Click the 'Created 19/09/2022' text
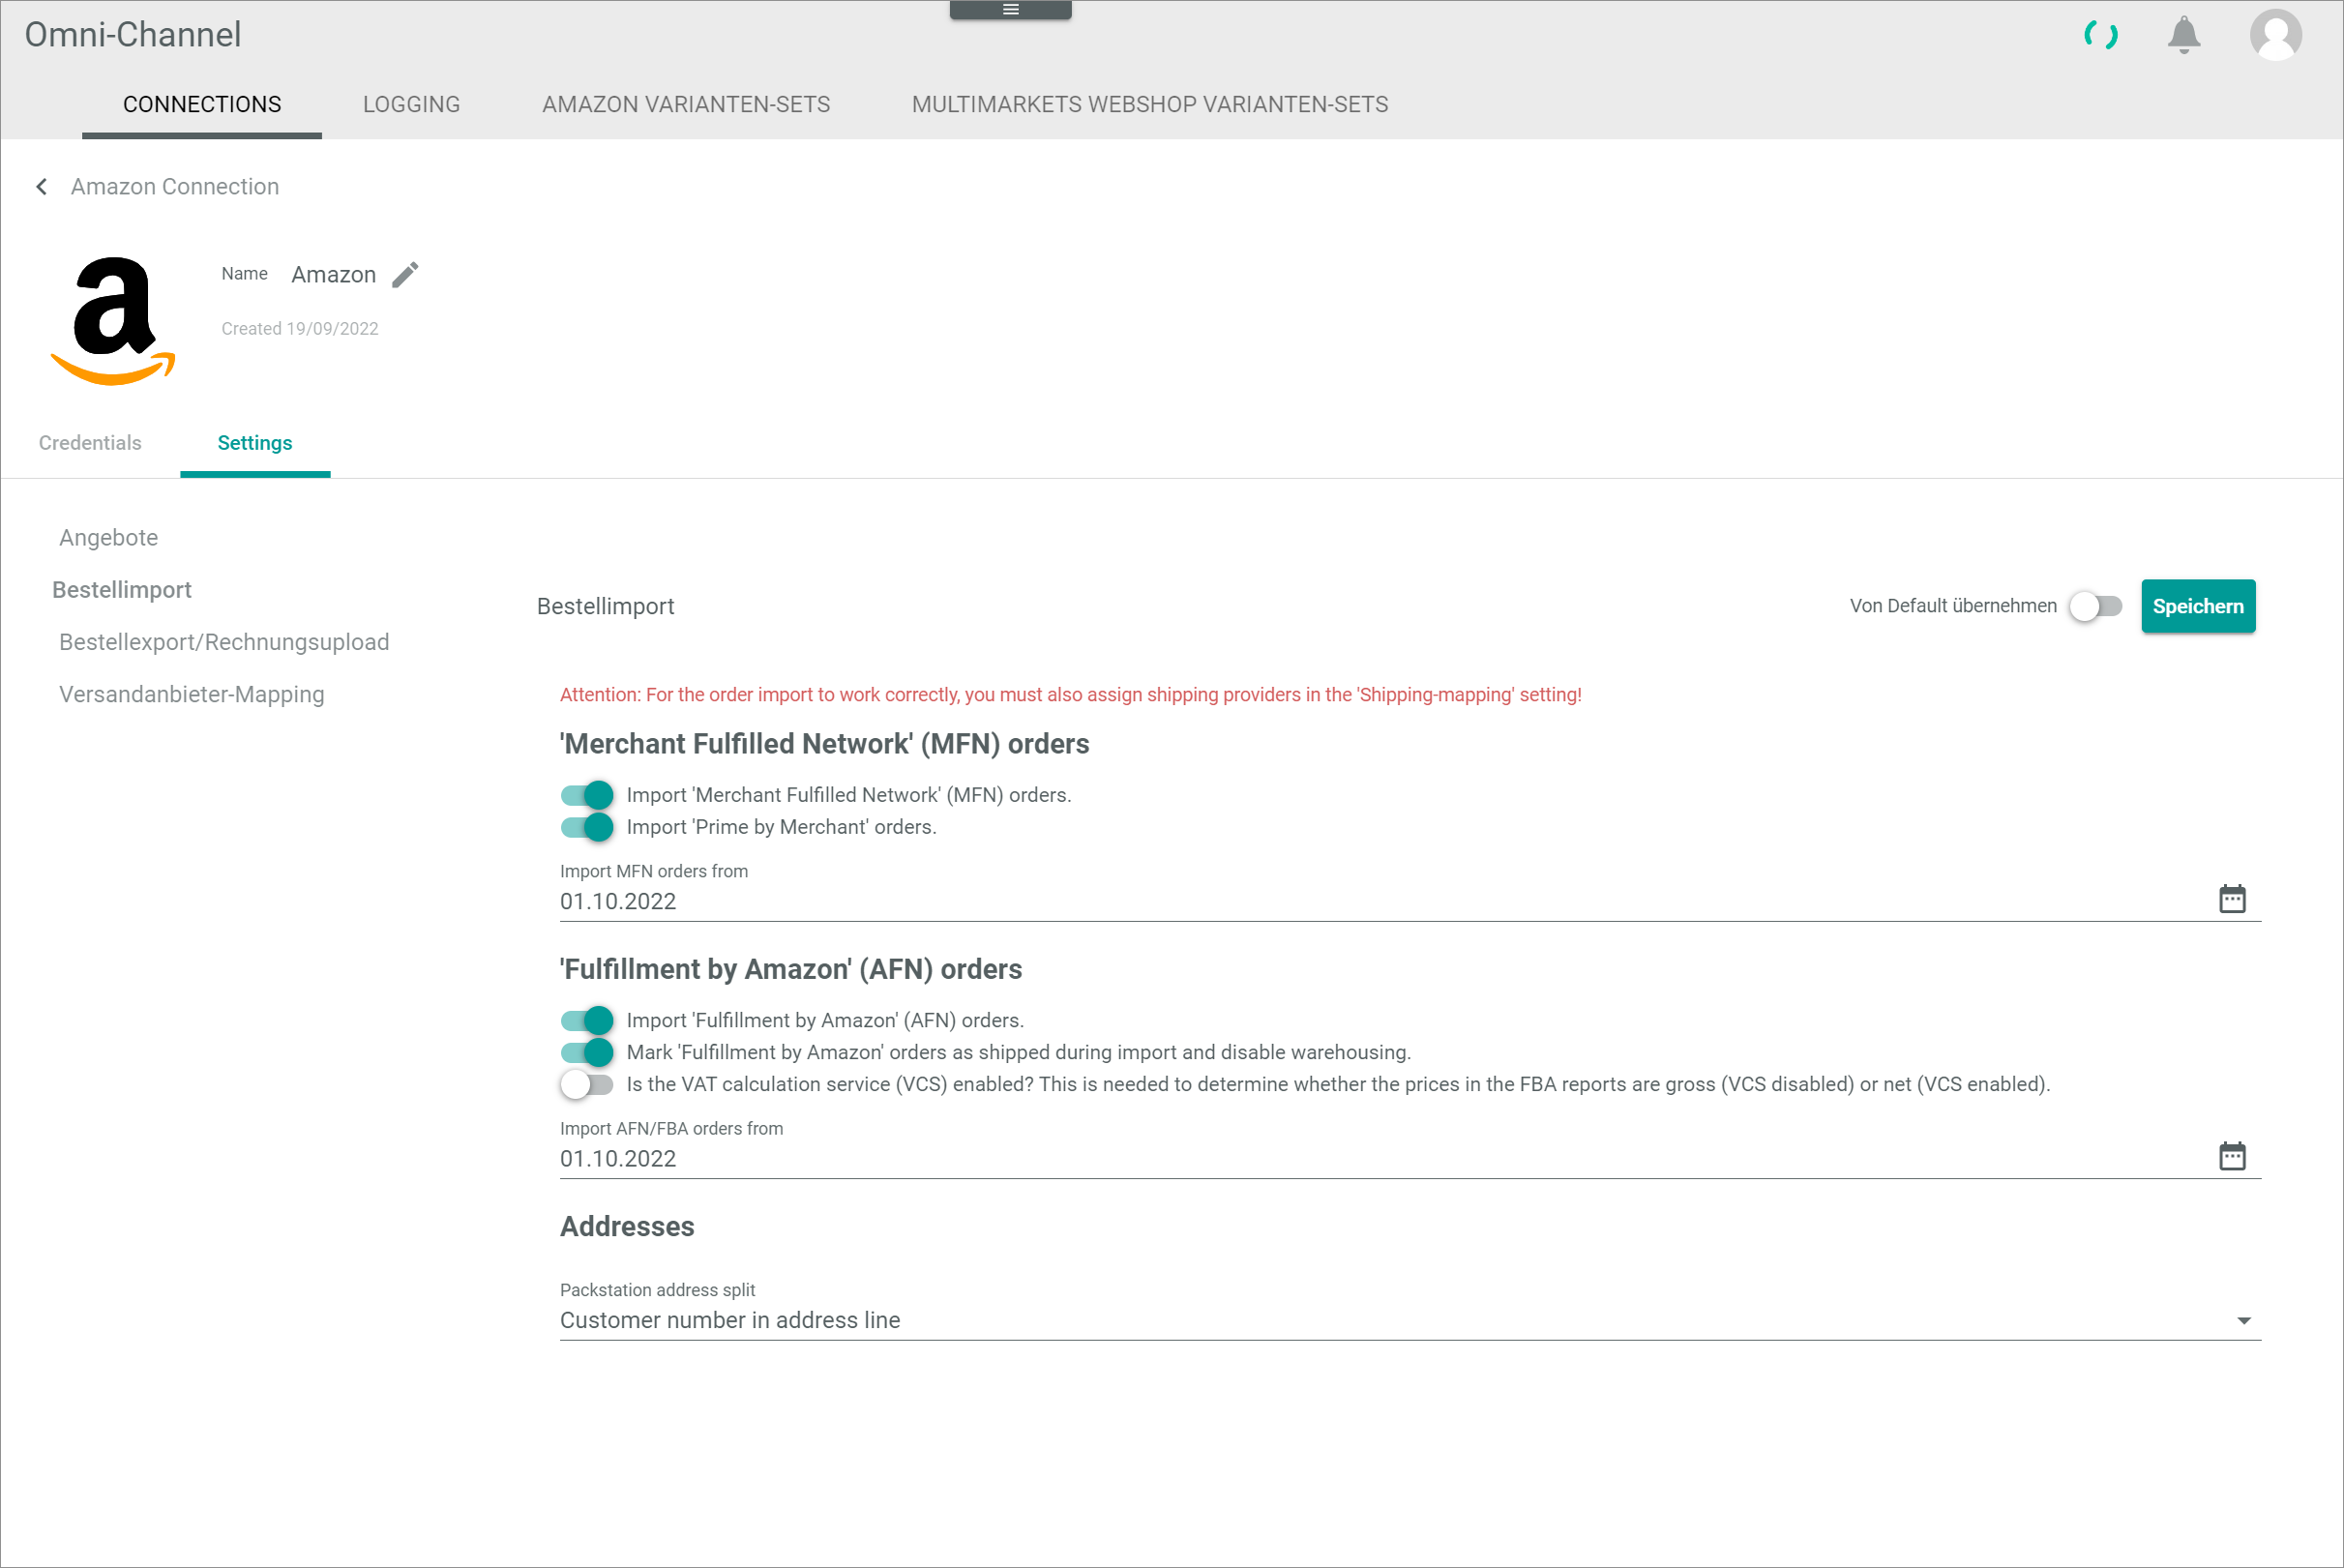Image resolution: width=2344 pixels, height=1568 pixels. pos(300,329)
